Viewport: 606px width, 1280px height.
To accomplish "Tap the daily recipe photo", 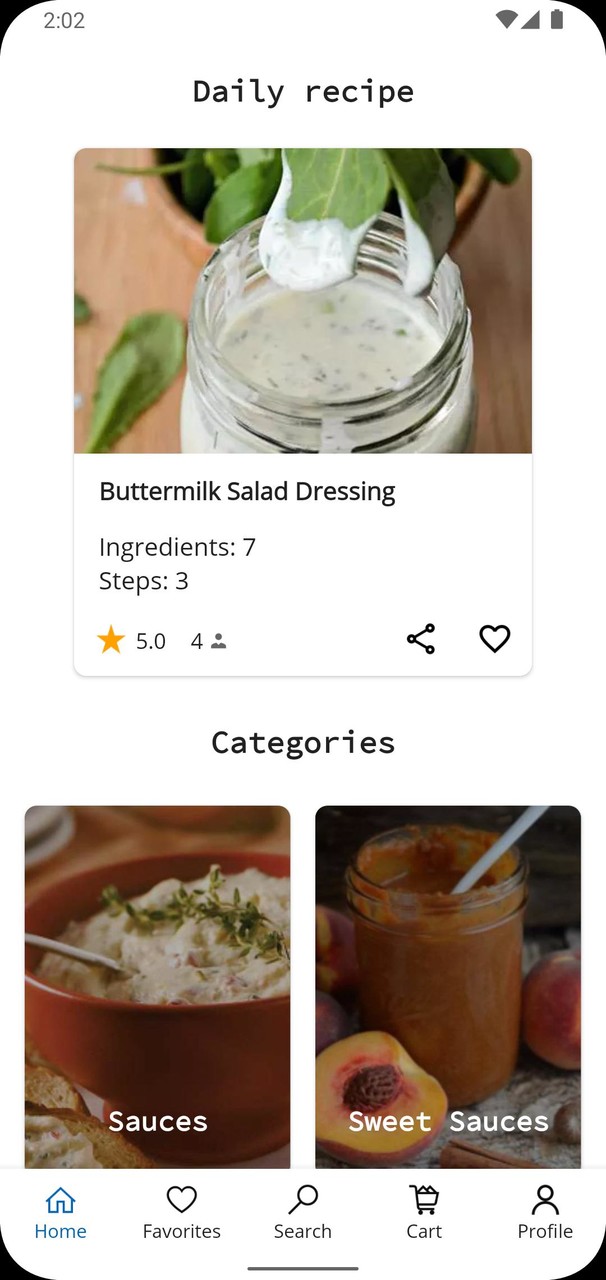I will [x=303, y=300].
